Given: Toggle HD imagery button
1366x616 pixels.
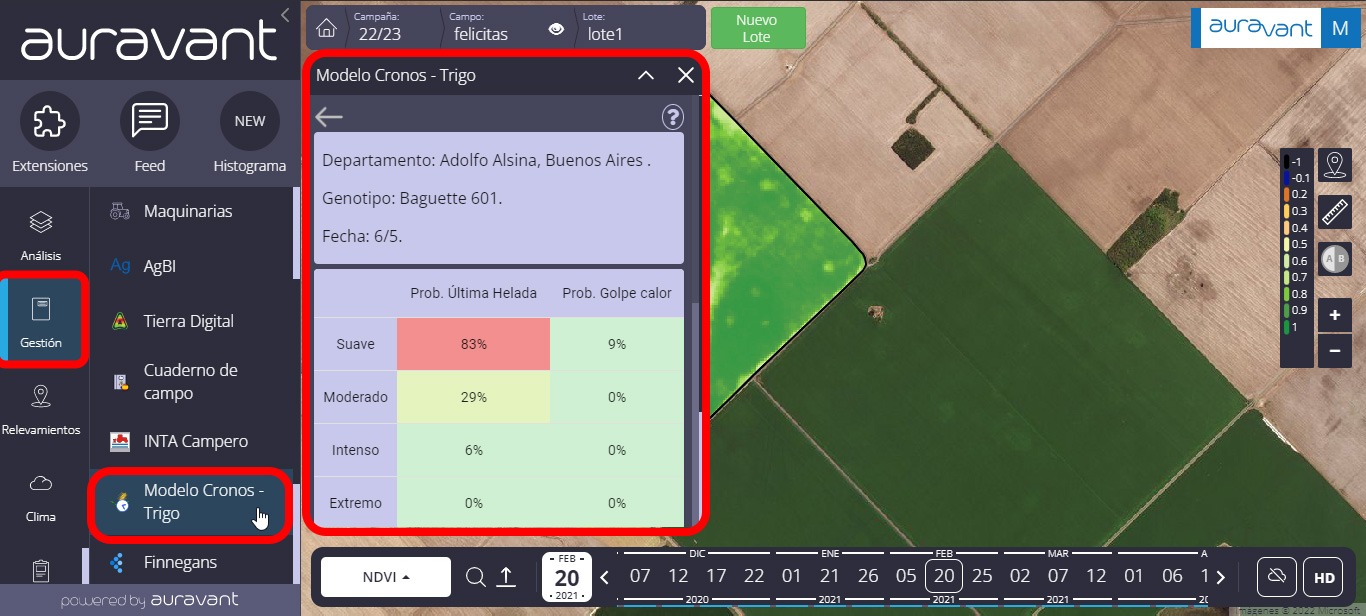Looking at the screenshot, I should pyautogui.click(x=1324, y=577).
